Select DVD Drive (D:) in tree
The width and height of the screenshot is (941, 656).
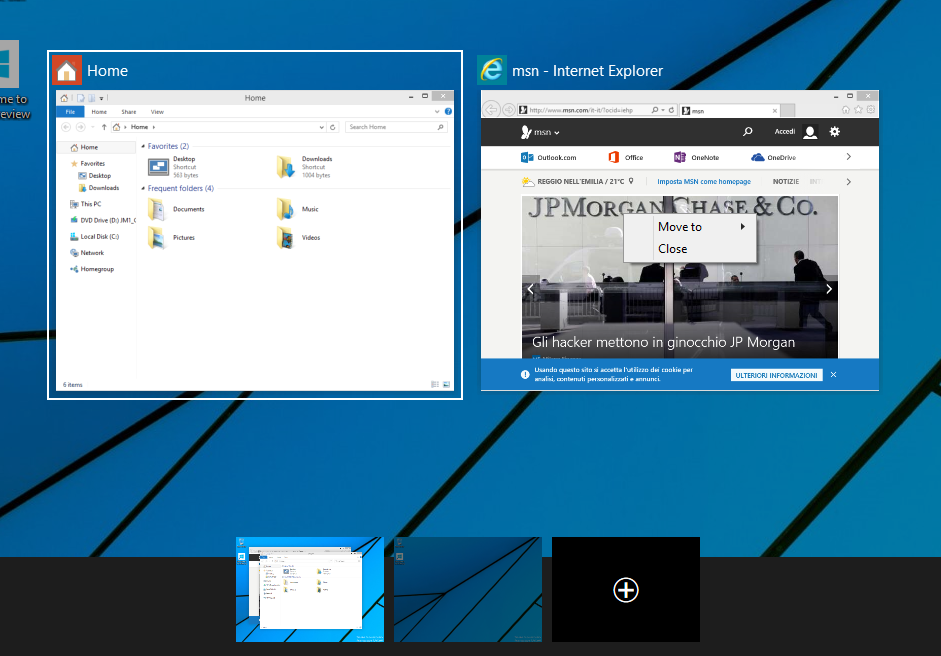pyautogui.click(x=103, y=220)
